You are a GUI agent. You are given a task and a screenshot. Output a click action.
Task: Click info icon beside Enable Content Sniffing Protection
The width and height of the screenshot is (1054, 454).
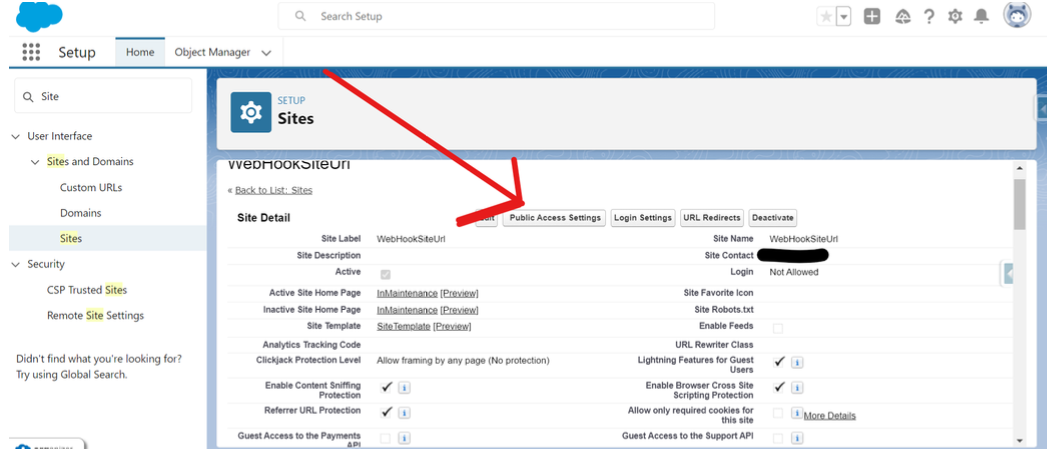(x=404, y=387)
